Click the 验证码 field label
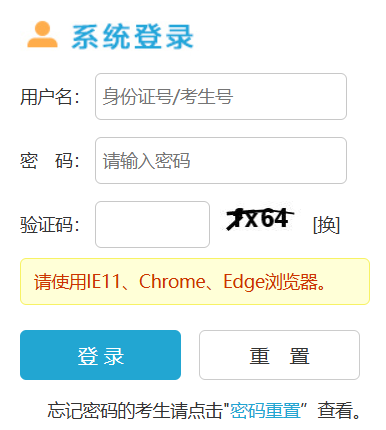Image resolution: width=386 pixels, height=430 pixels. 50,224
